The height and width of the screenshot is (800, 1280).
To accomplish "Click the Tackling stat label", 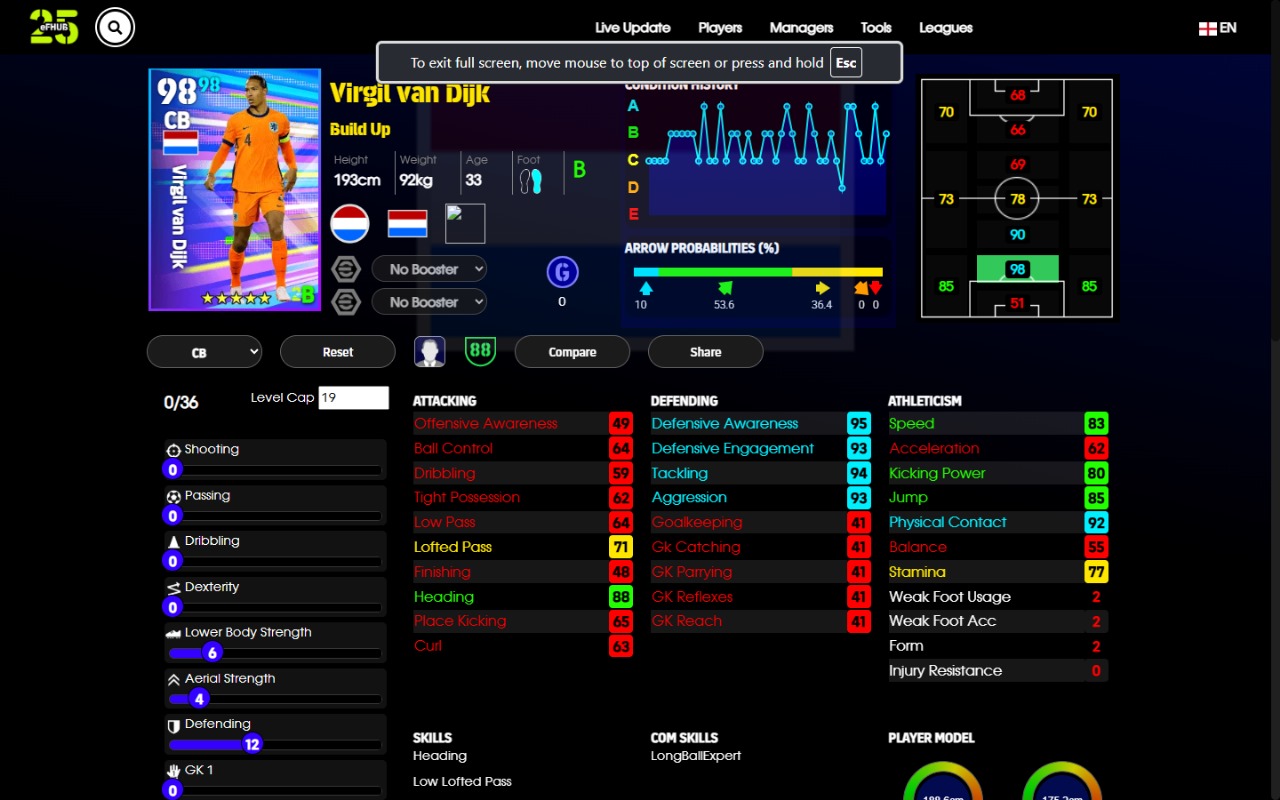I will point(679,473).
